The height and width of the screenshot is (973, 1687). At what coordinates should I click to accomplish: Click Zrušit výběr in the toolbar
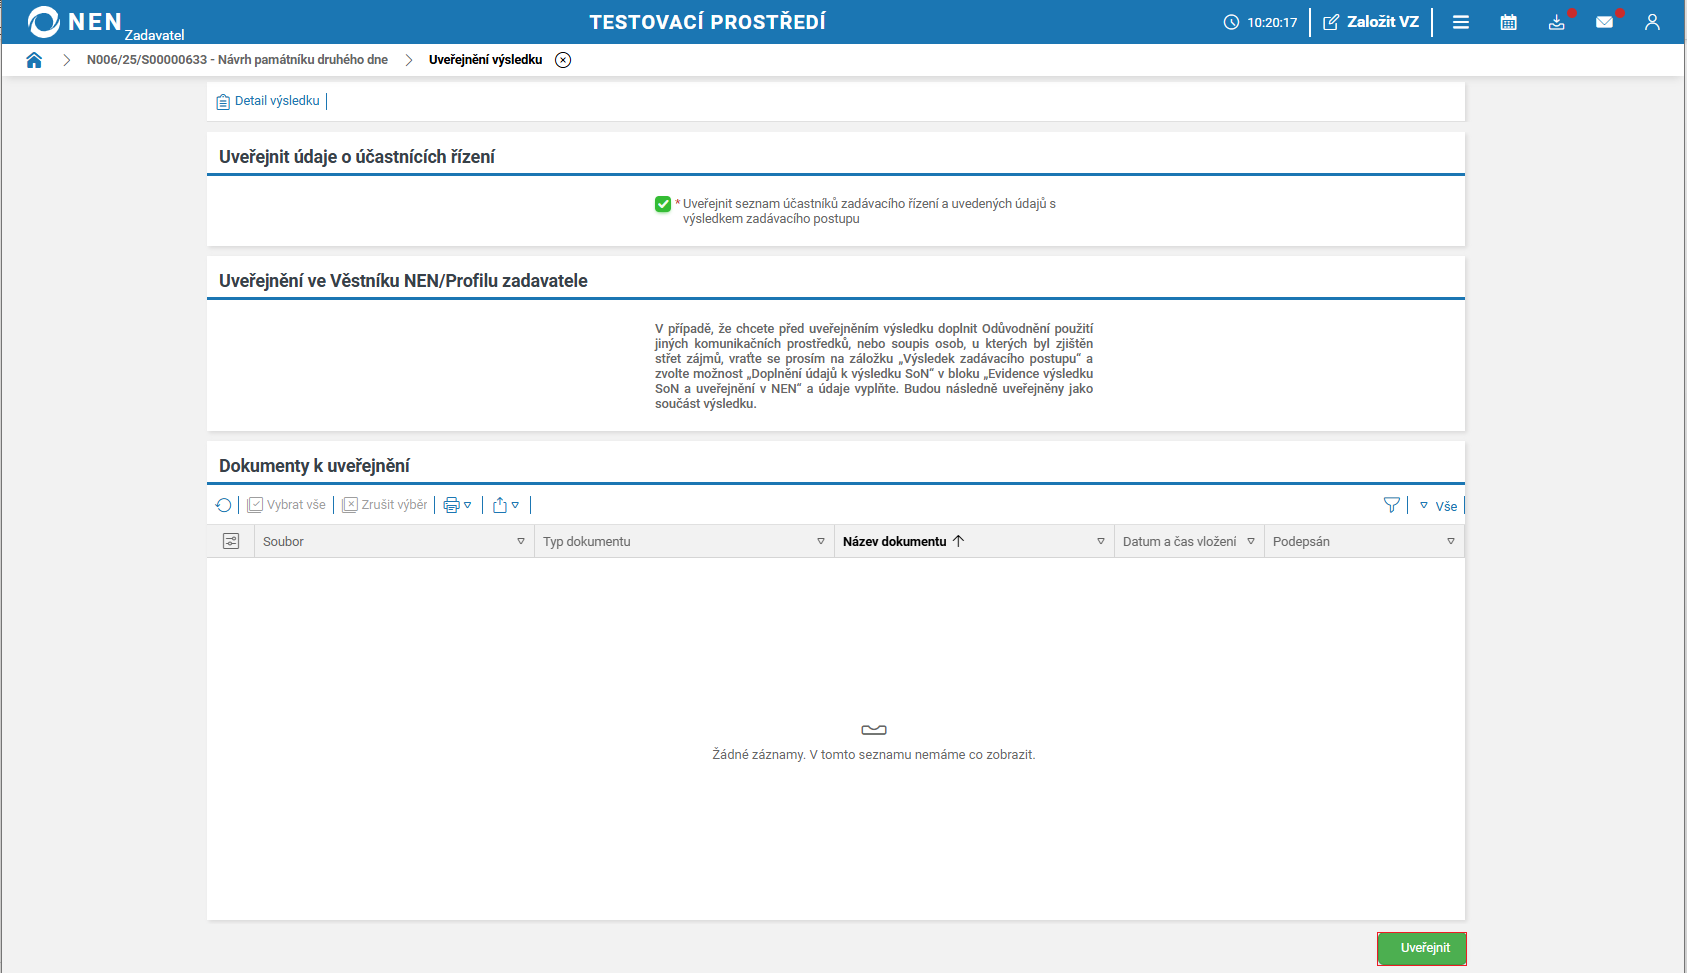[385, 505]
